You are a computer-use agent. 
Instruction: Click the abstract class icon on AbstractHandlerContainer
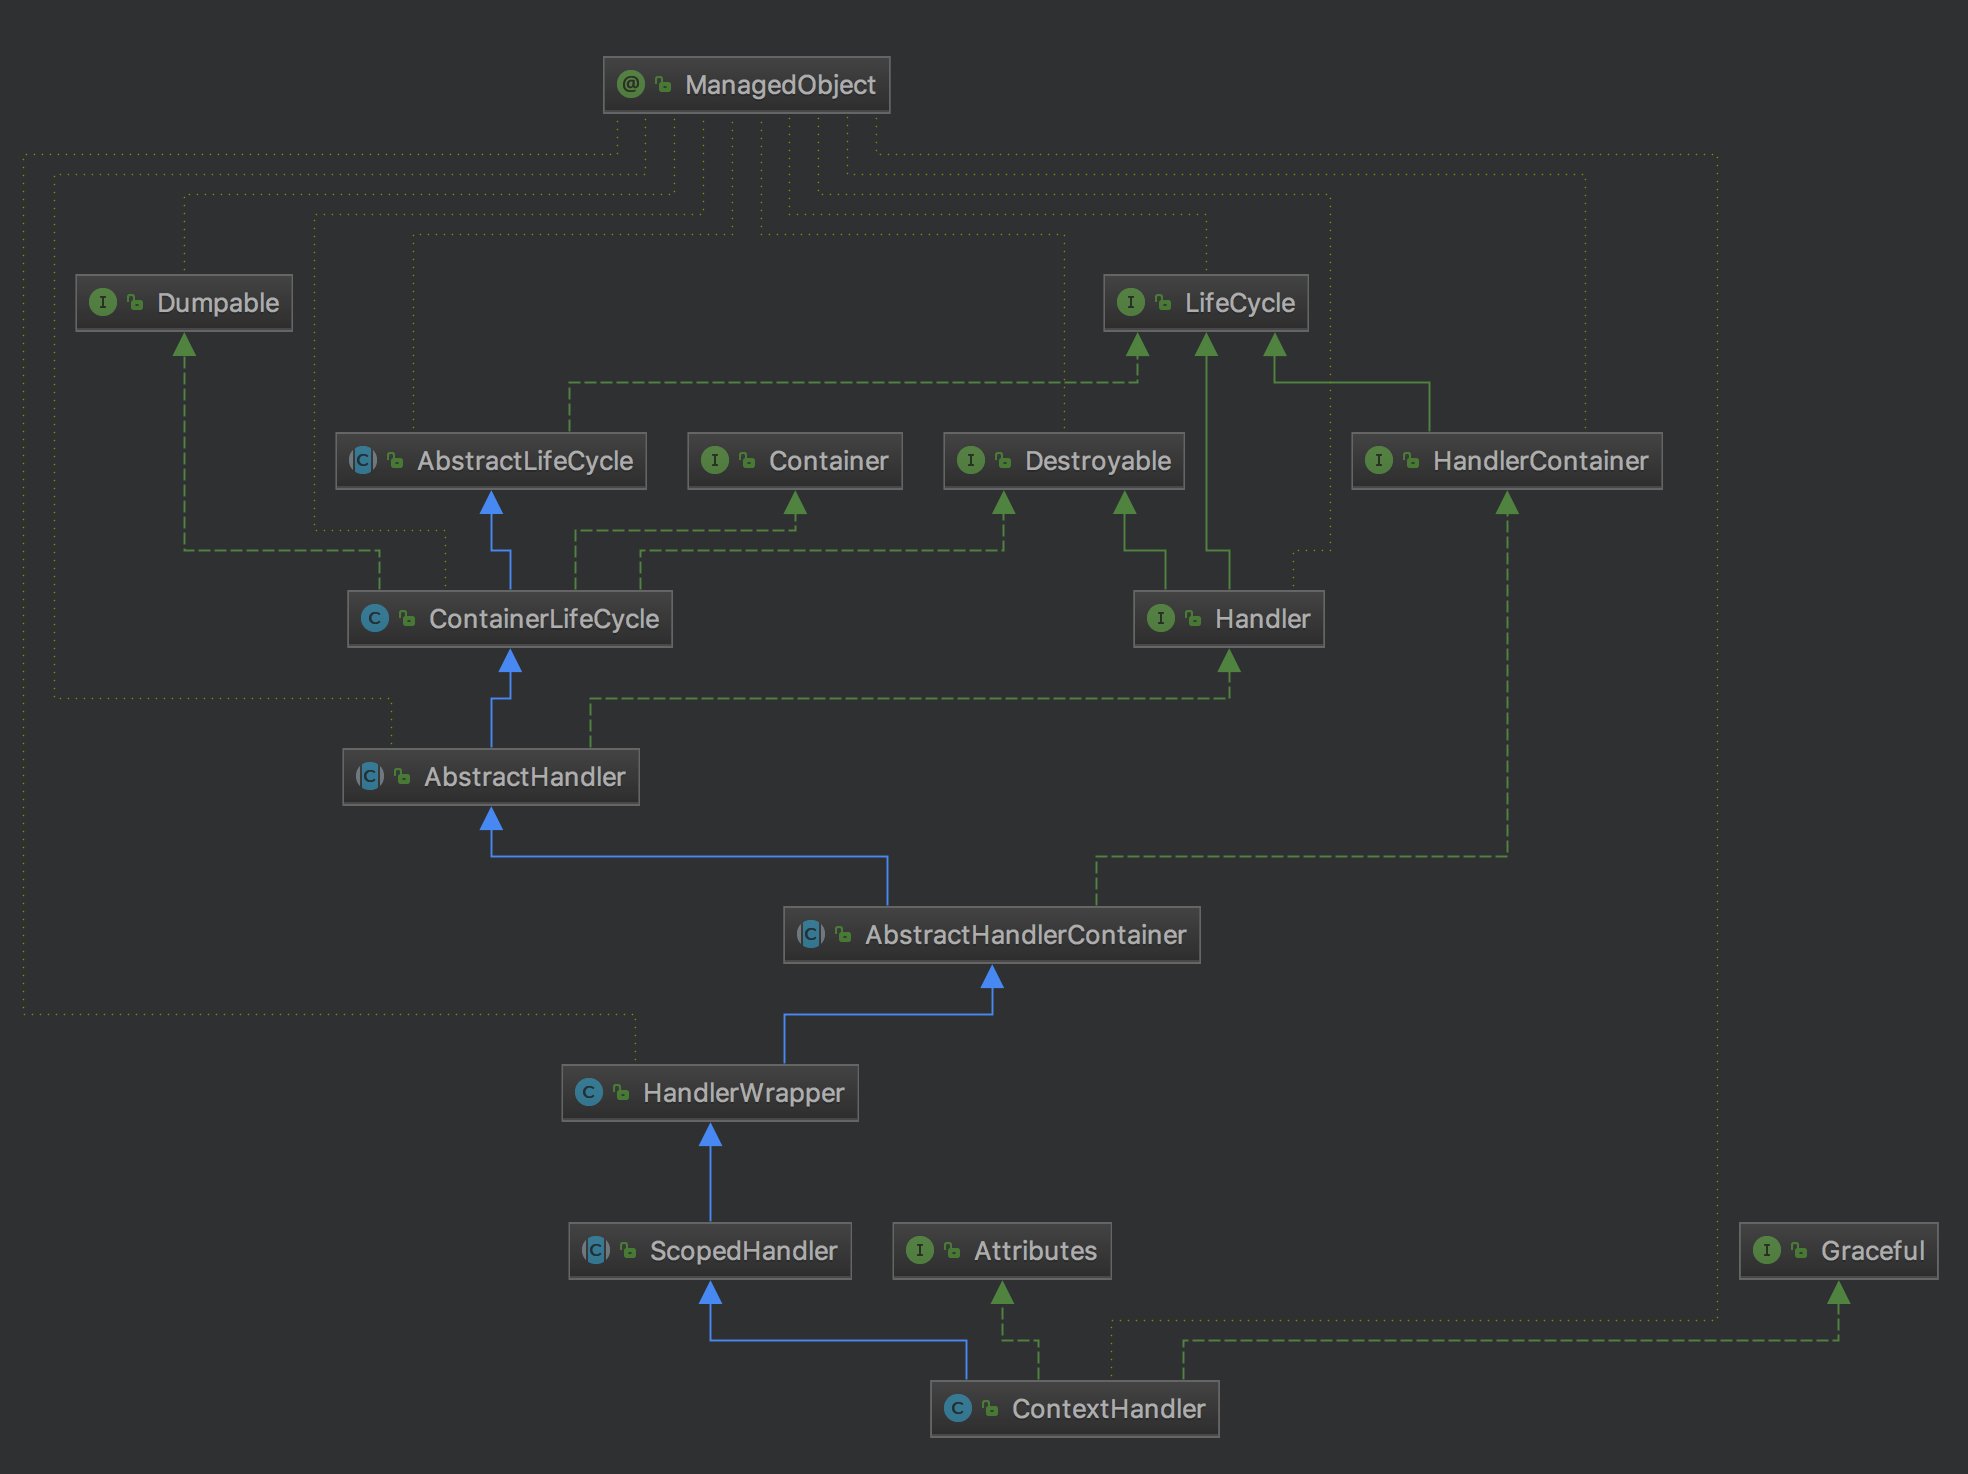pos(811,934)
